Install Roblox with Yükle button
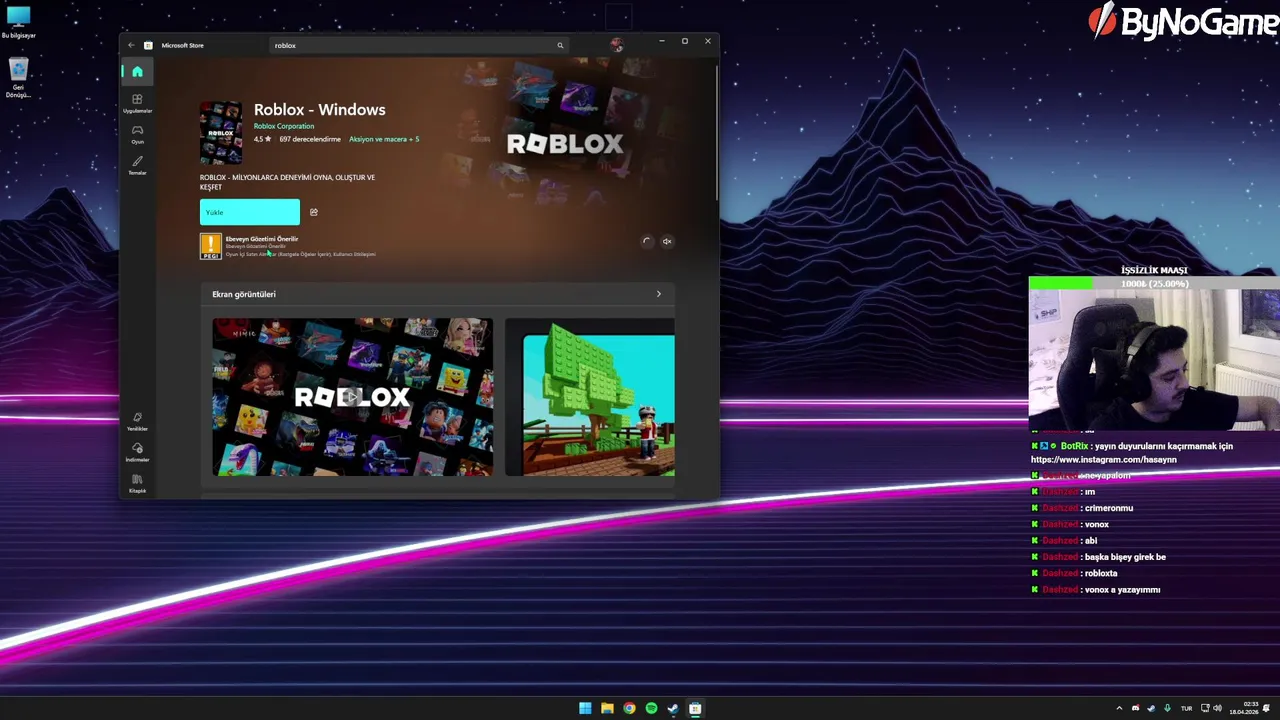 [250, 212]
